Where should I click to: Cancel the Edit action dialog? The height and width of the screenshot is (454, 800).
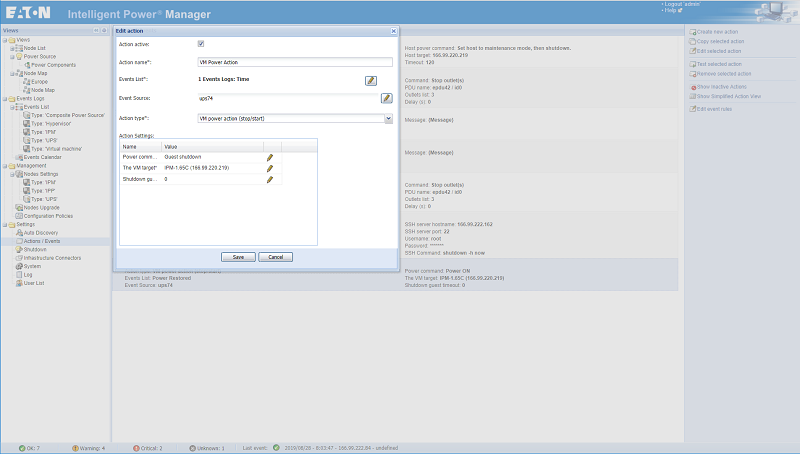[x=276, y=257]
